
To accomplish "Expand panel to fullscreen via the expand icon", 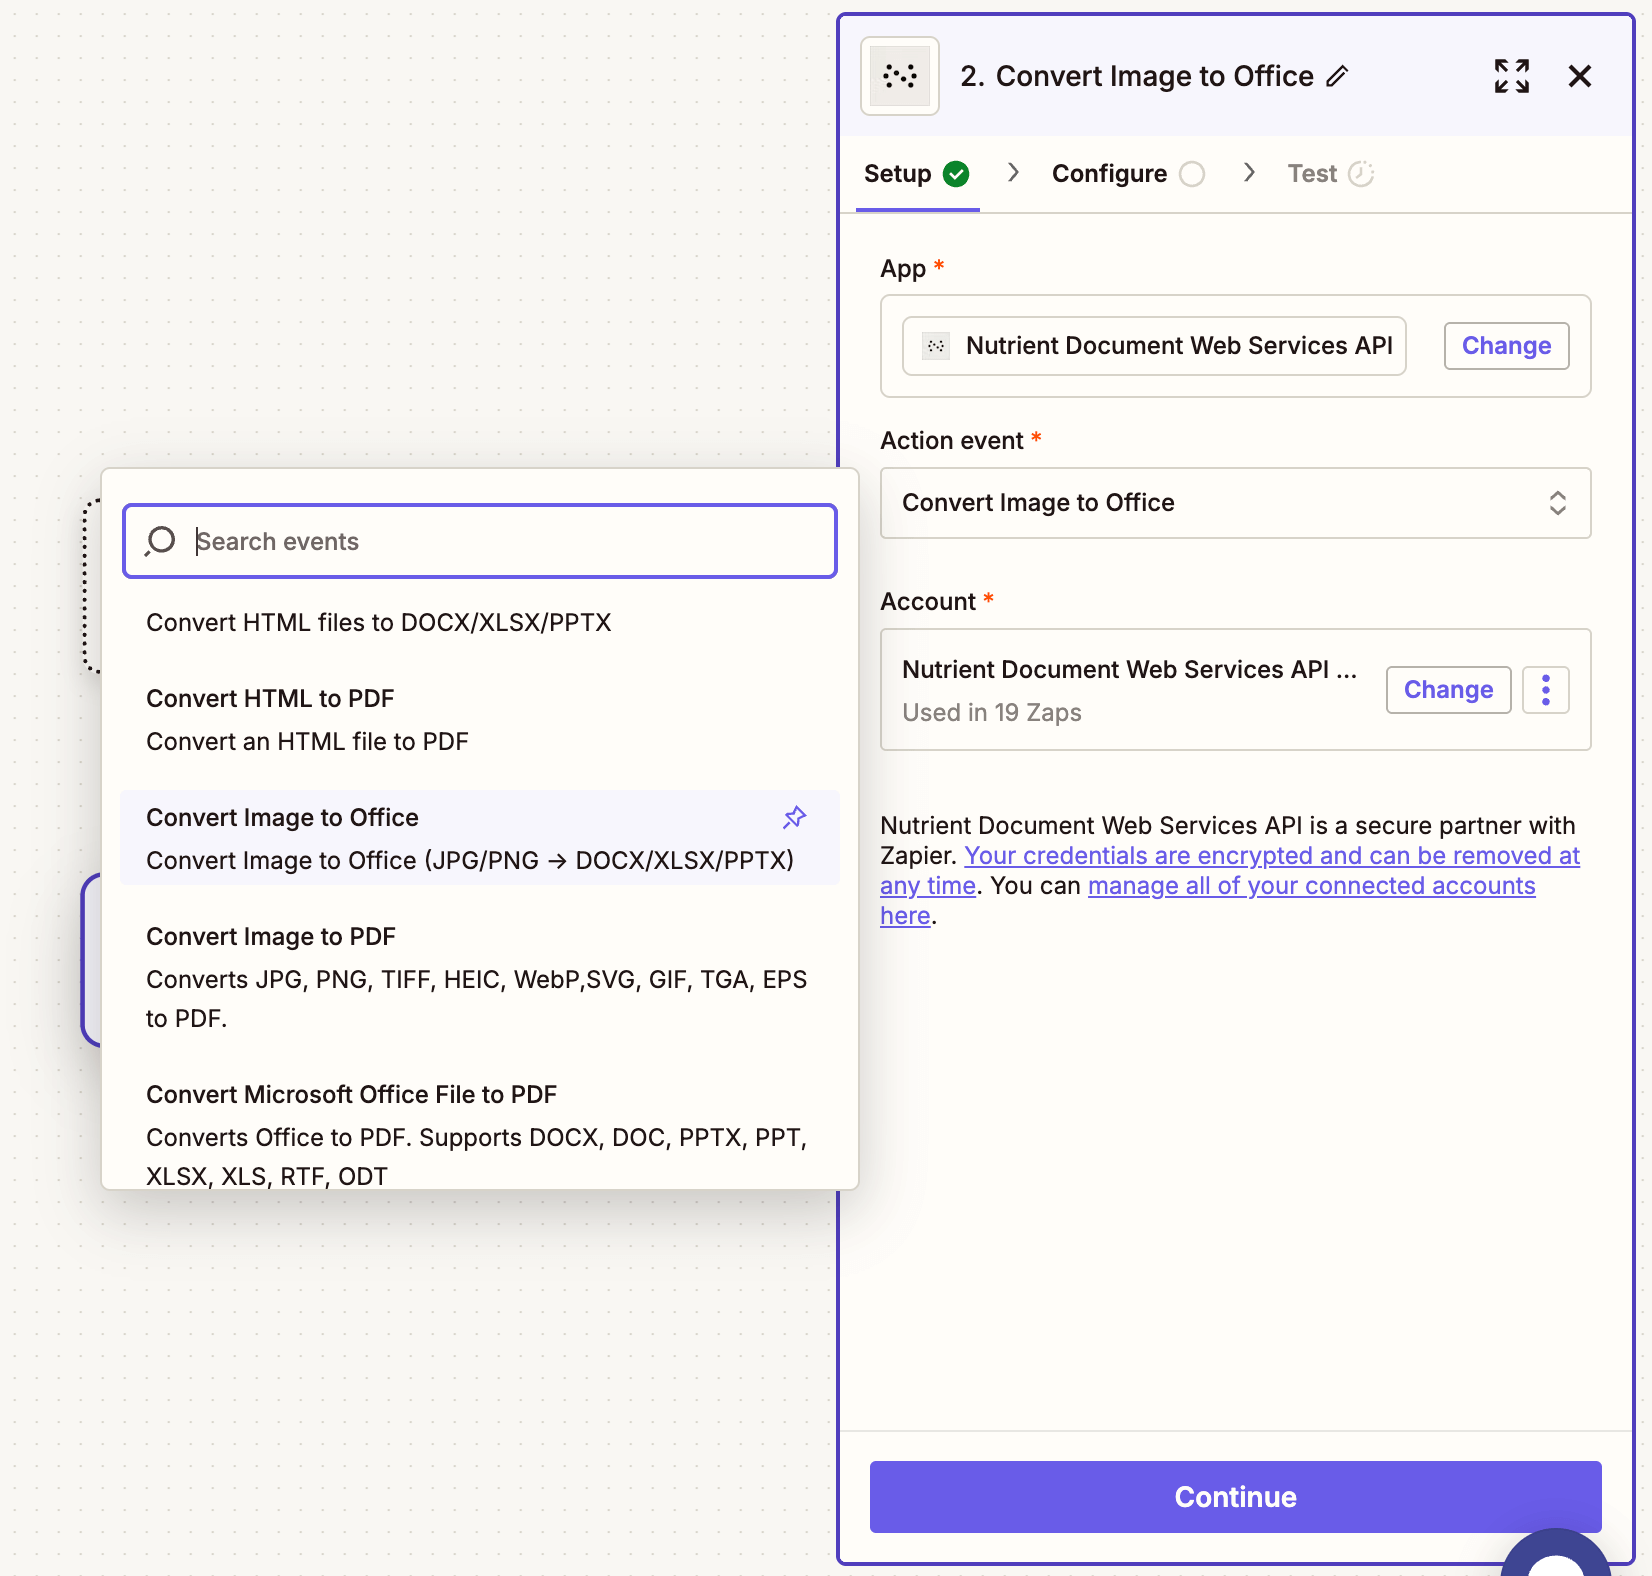I will point(1512,75).
